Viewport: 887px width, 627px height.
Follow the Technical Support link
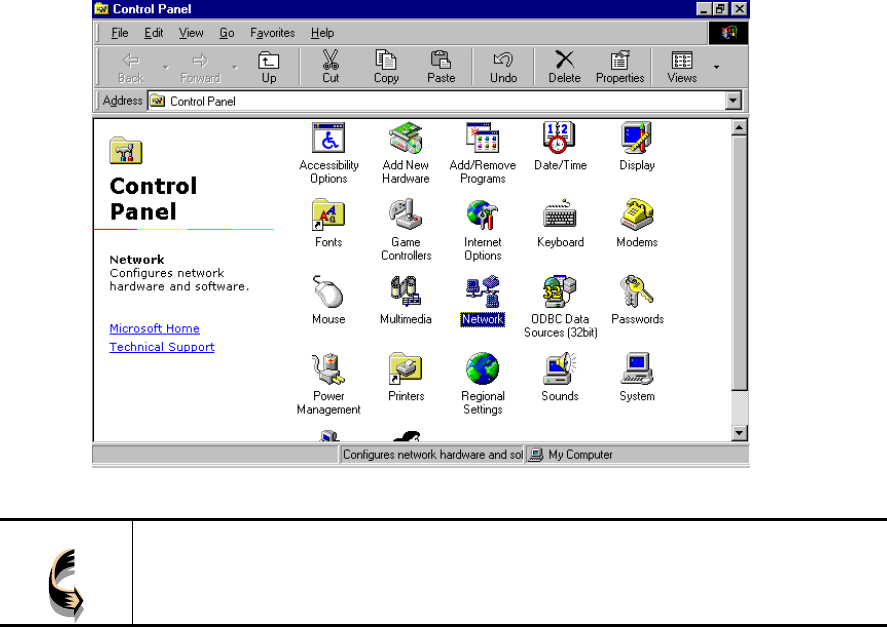tap(162, 347)
